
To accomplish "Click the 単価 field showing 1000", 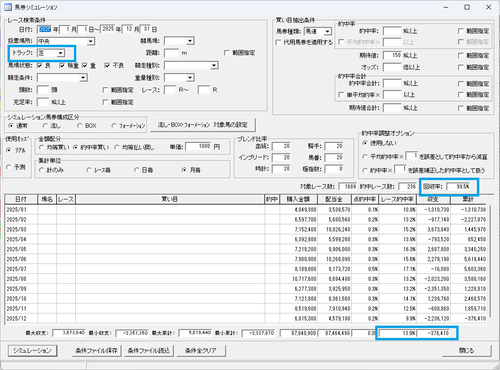I will [198, 146].
